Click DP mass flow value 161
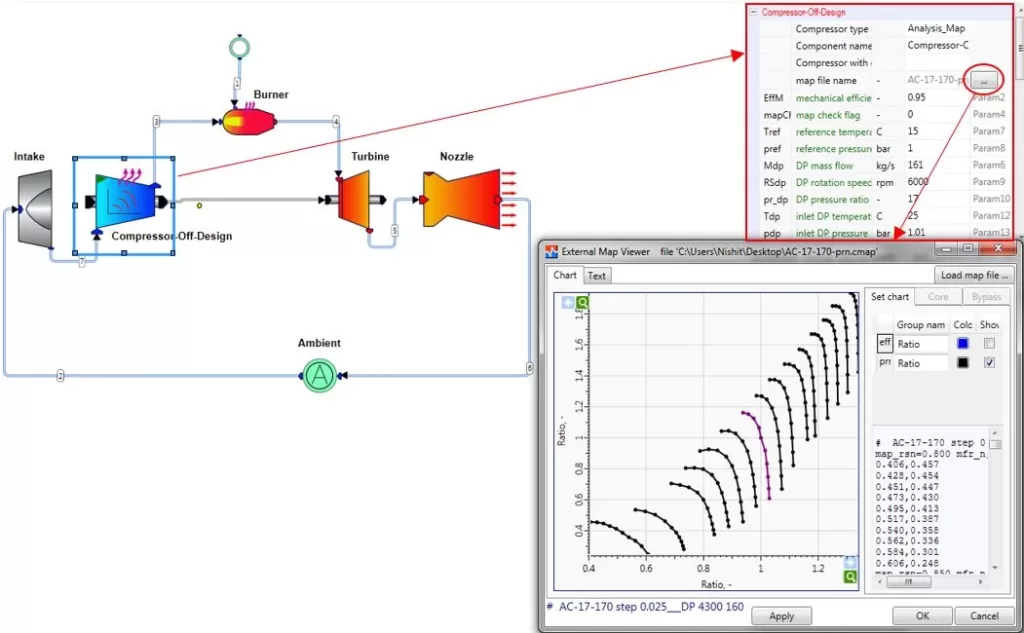 pyautogui.click(x=916, y=165)
